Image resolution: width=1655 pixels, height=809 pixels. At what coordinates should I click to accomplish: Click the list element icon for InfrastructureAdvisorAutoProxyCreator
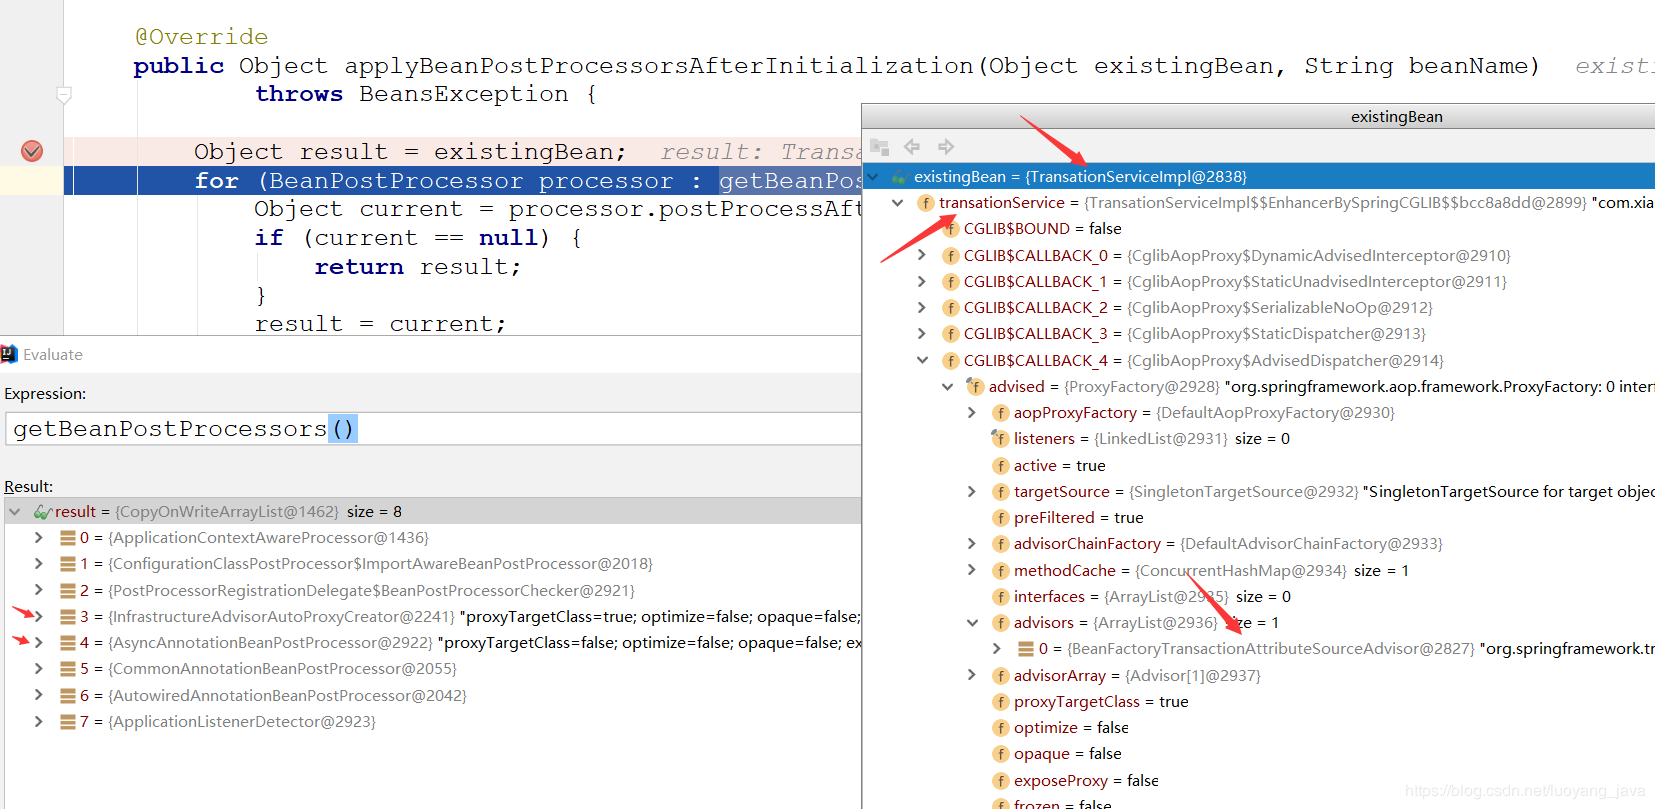click(x=68, y=617)
